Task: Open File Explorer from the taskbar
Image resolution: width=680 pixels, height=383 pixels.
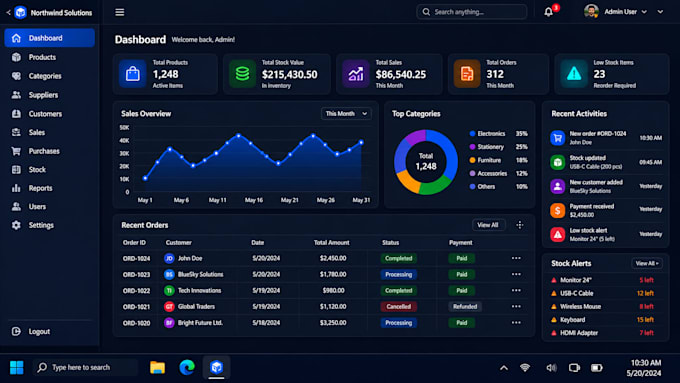Action: [x=157, y=367]
